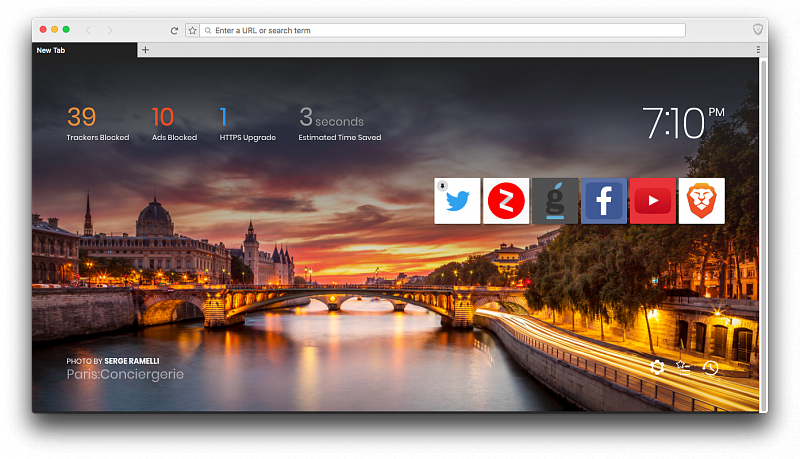800x459 pixels.
Task: Go back with the back arrow
Action: (x=88, y=31)
